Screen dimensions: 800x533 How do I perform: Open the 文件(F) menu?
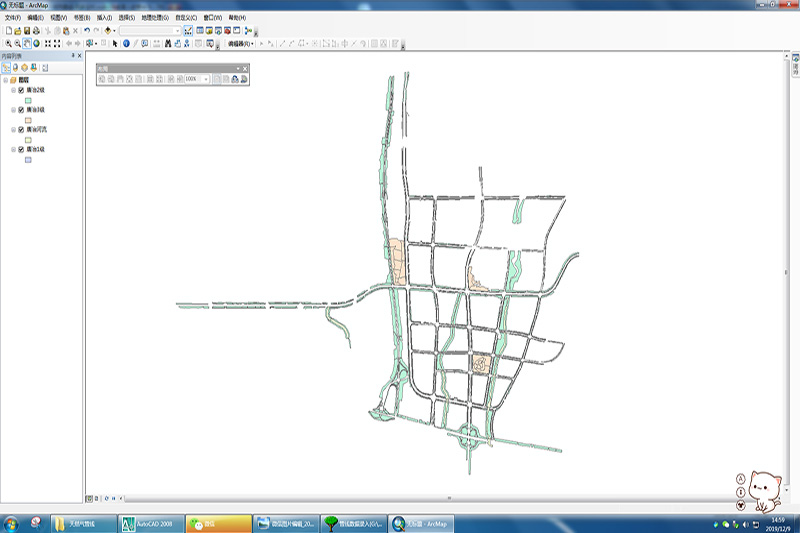[x=13, y=18]
